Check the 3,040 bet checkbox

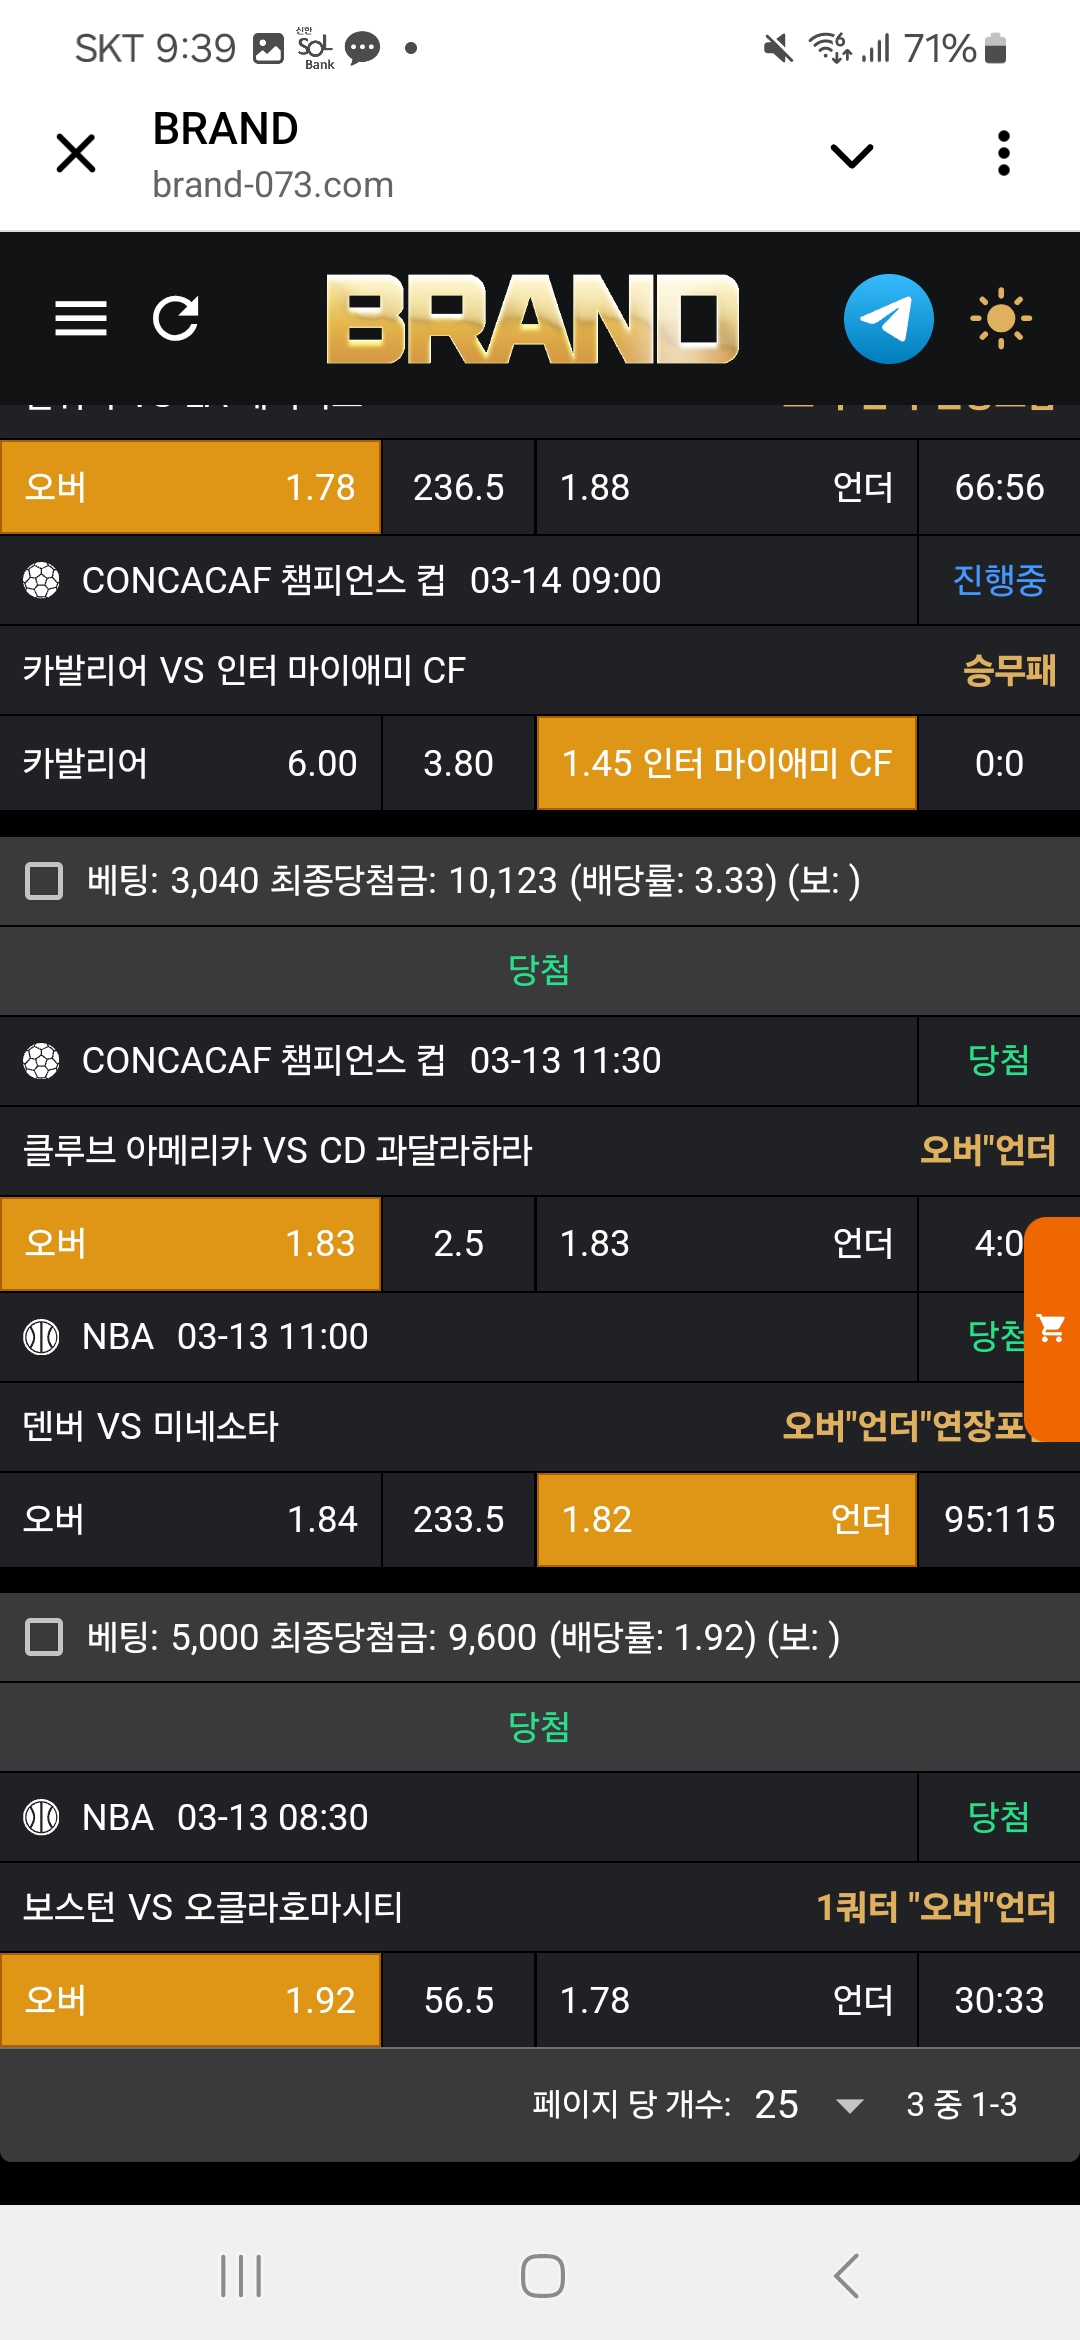44,881
